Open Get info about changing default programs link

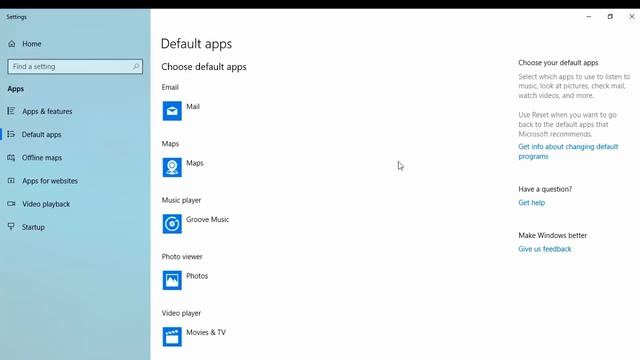pos(568,151)
